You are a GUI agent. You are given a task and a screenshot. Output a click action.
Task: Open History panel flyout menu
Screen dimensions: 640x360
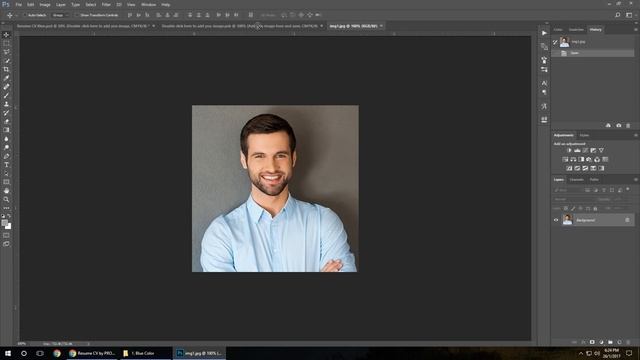click(x=636, y=29)
